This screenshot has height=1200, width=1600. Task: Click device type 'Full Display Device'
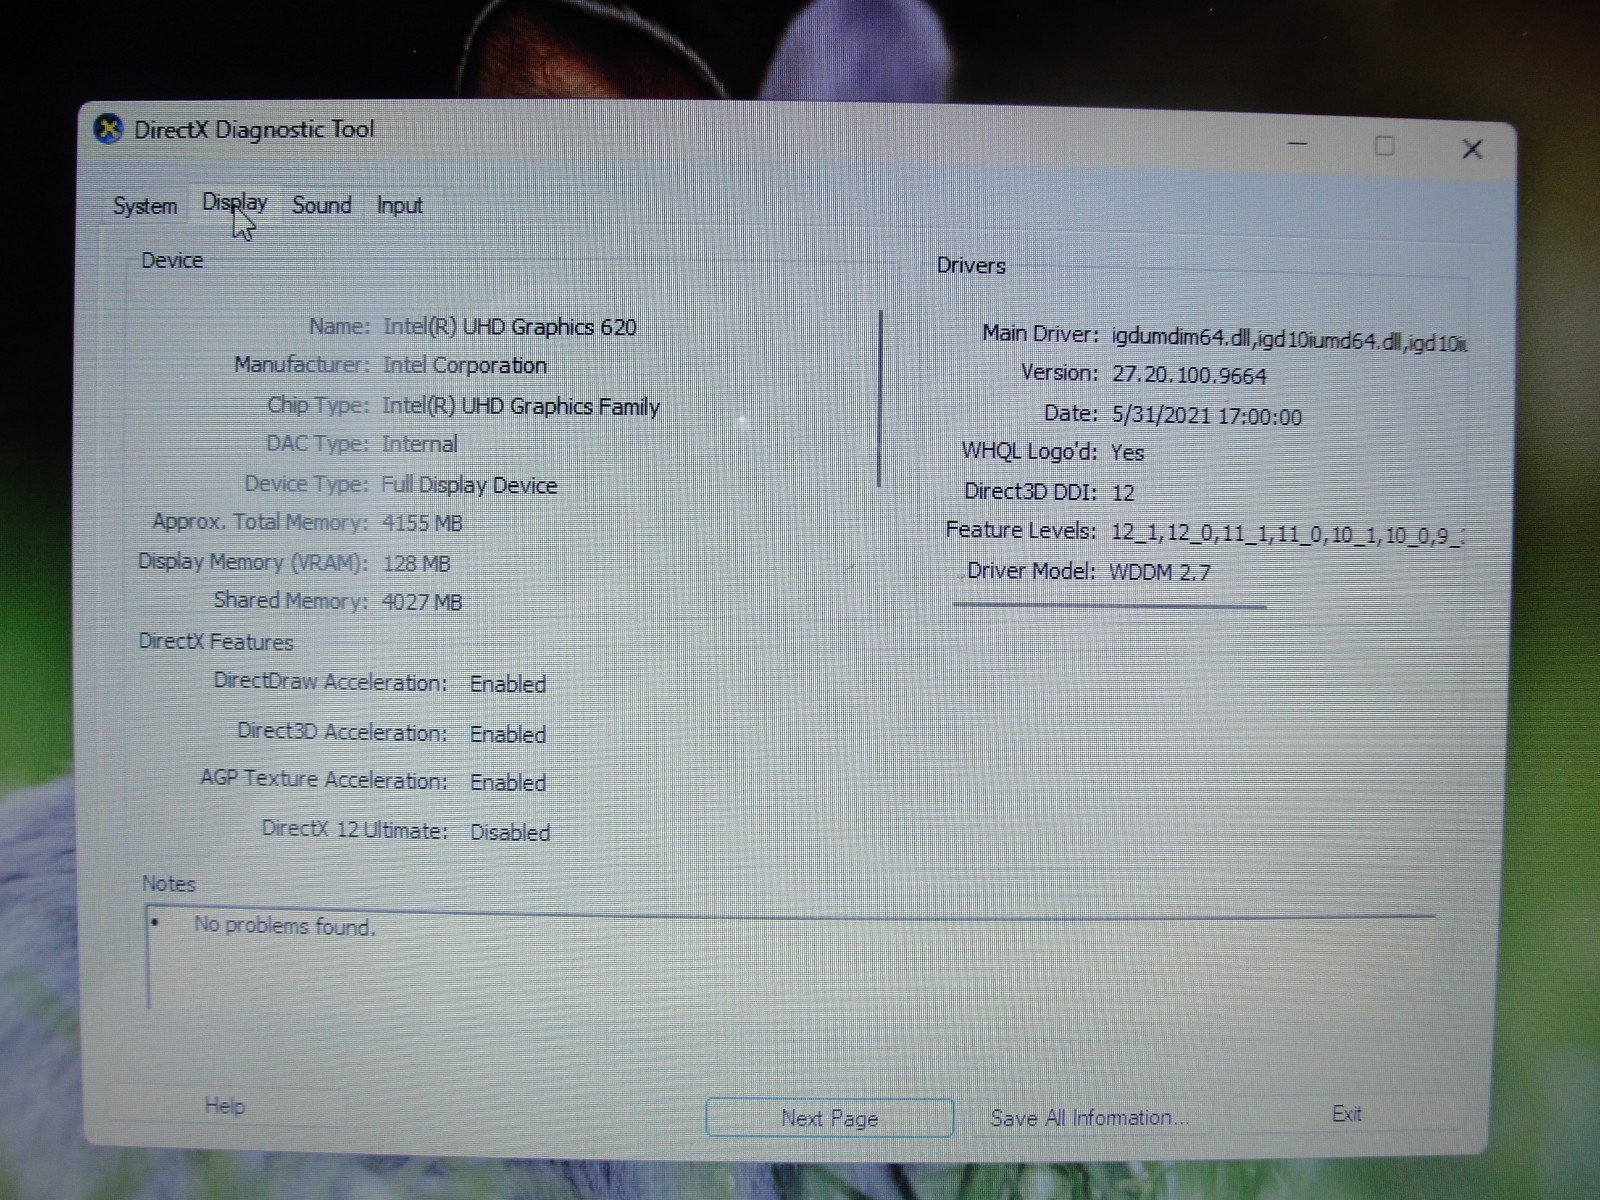tap(469, 485)
